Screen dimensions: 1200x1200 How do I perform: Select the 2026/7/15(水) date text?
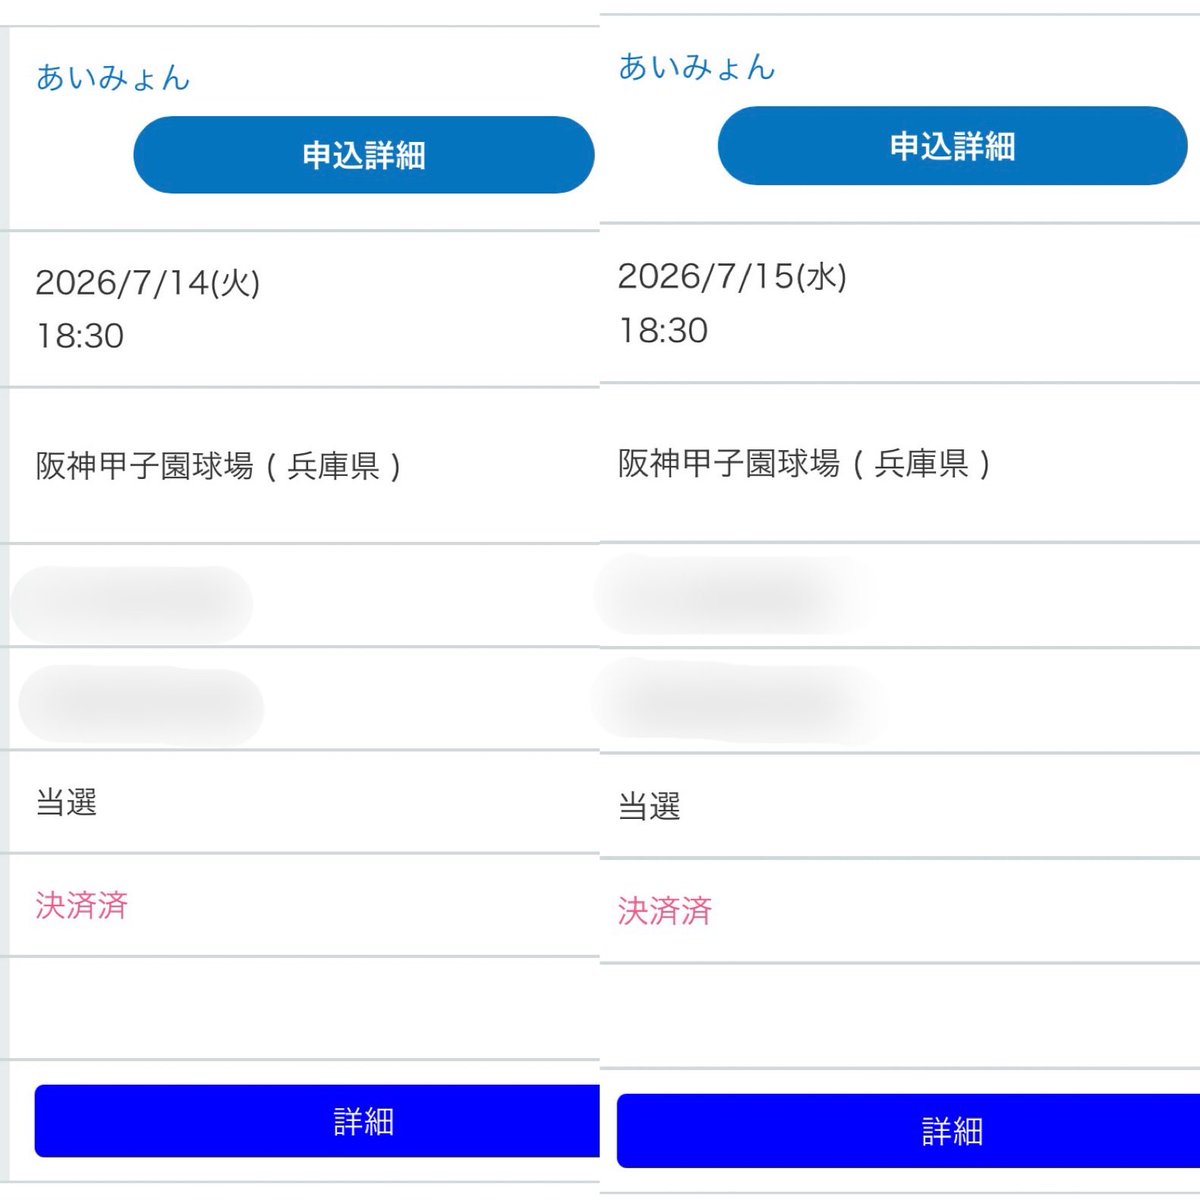point(733,276)
